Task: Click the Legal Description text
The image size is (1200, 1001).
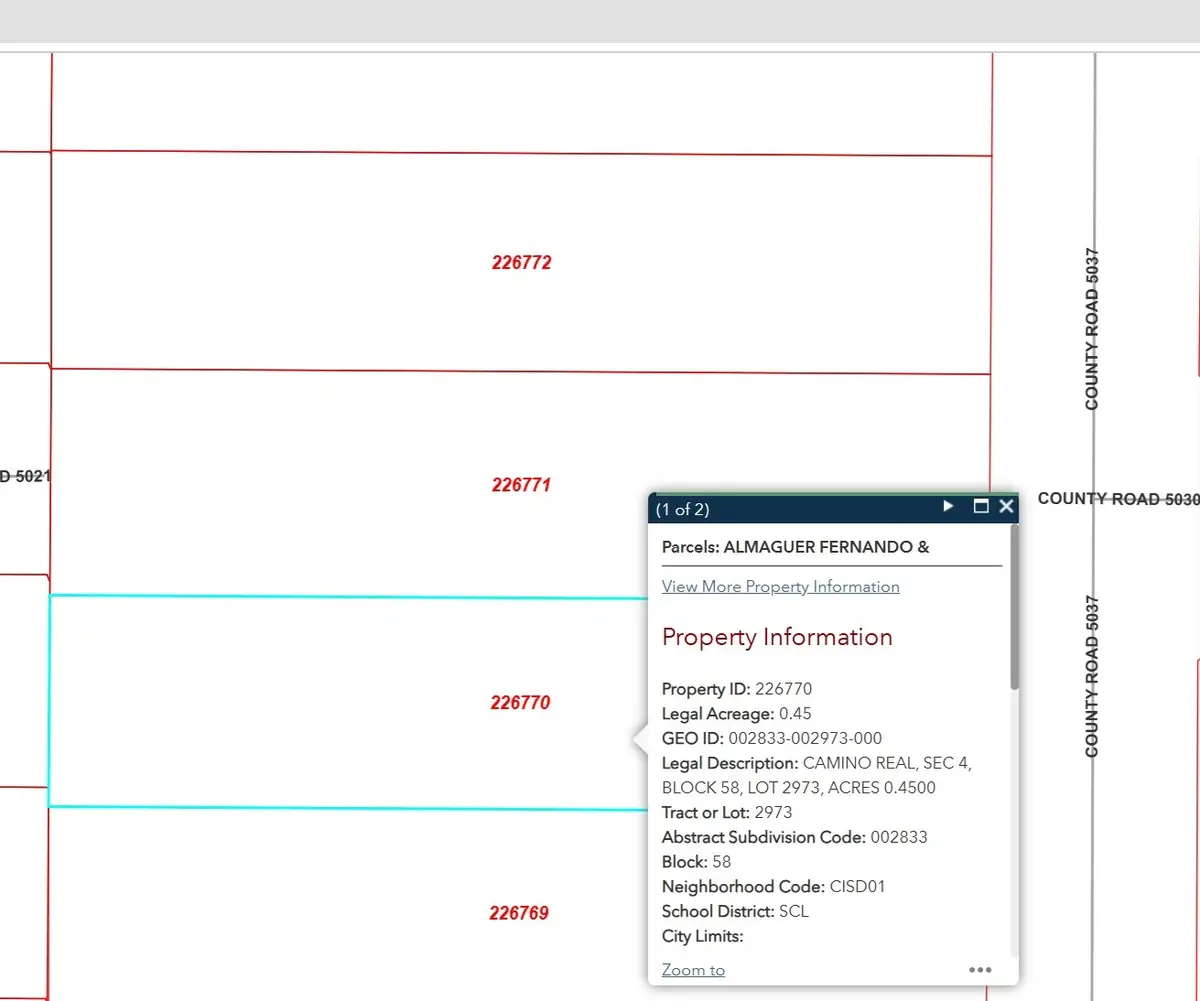Action: tap(816, 775)
